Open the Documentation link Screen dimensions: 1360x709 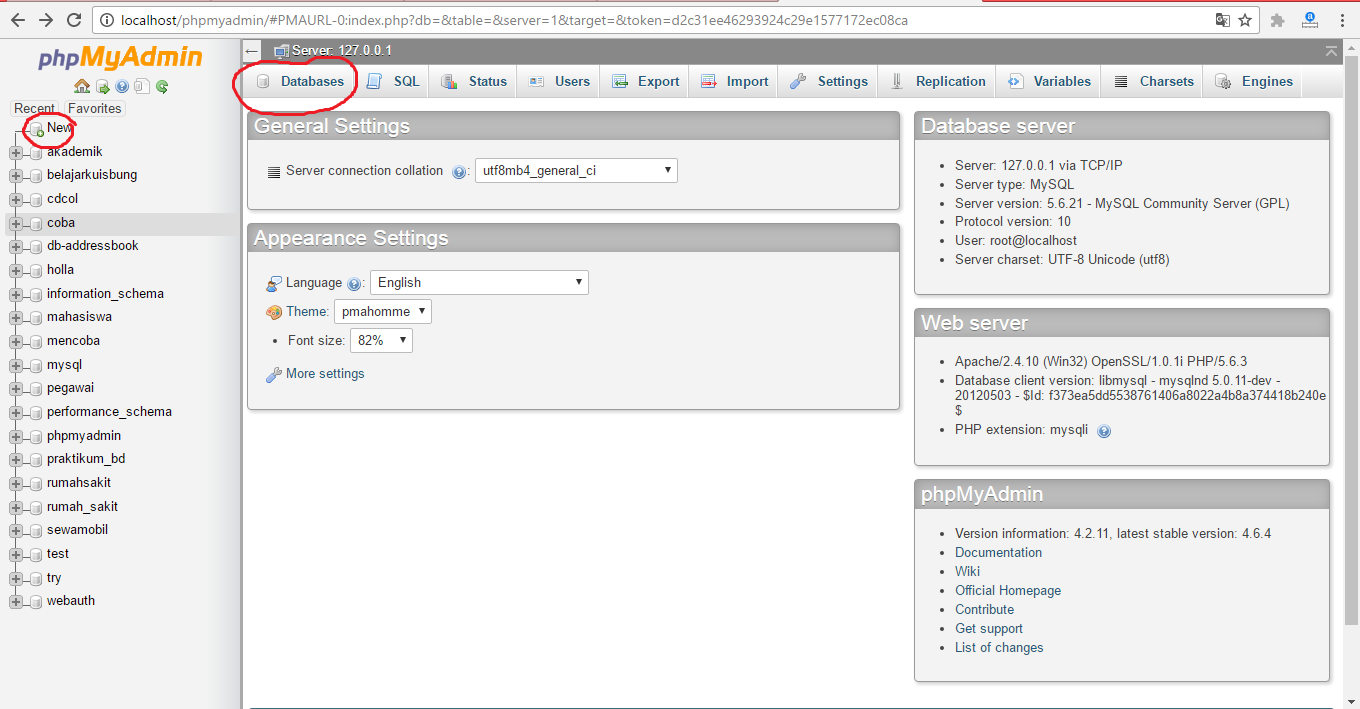coord(998,552)
